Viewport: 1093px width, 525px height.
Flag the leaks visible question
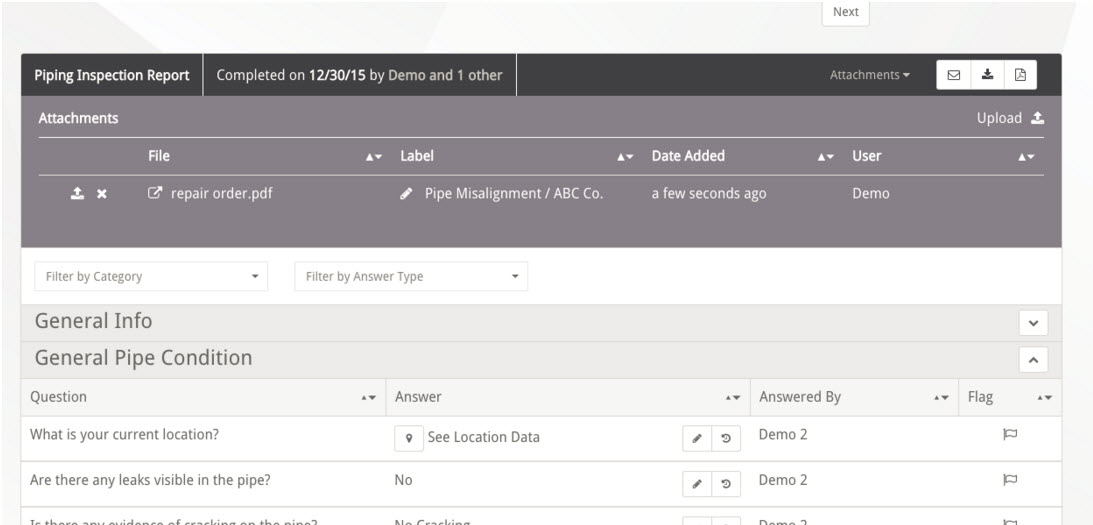1010,480
